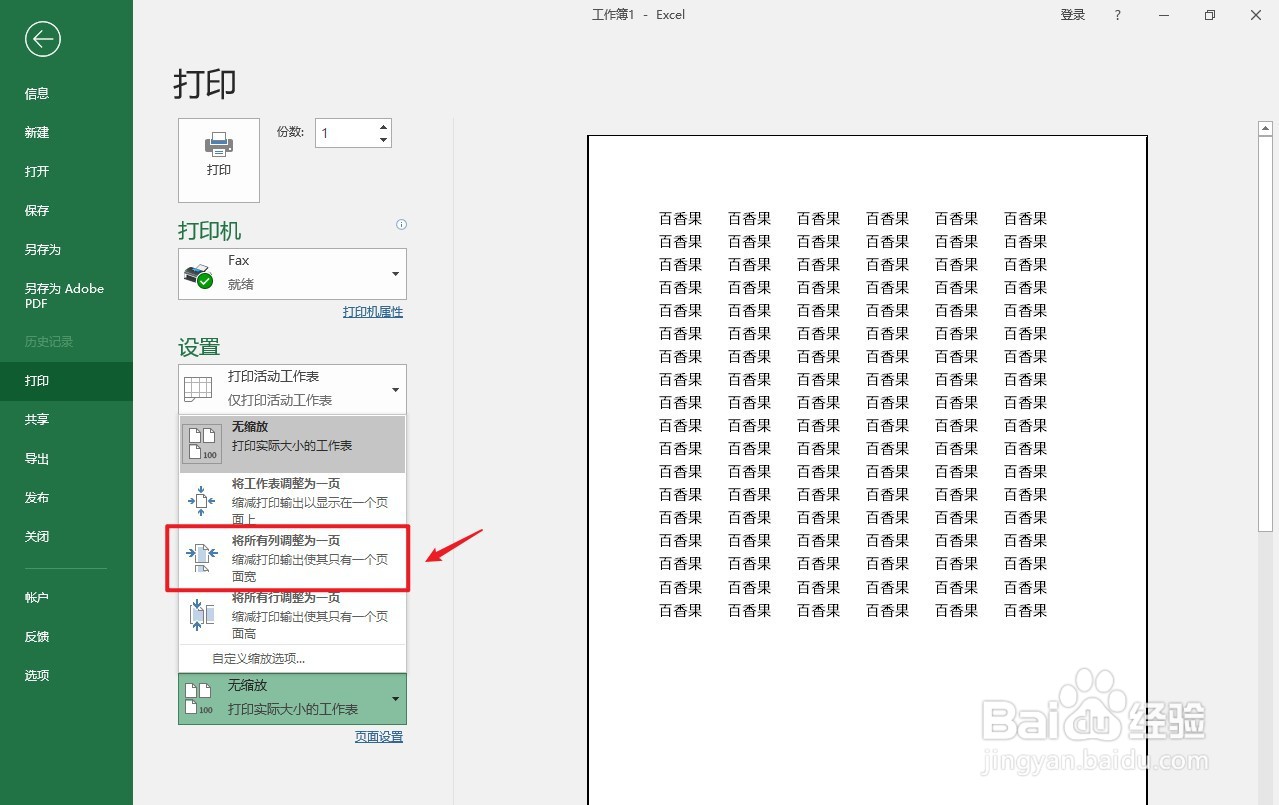Click the big 打印 print icon button
This screenshot has width=1279, height=805.
[x=218, y=160]
